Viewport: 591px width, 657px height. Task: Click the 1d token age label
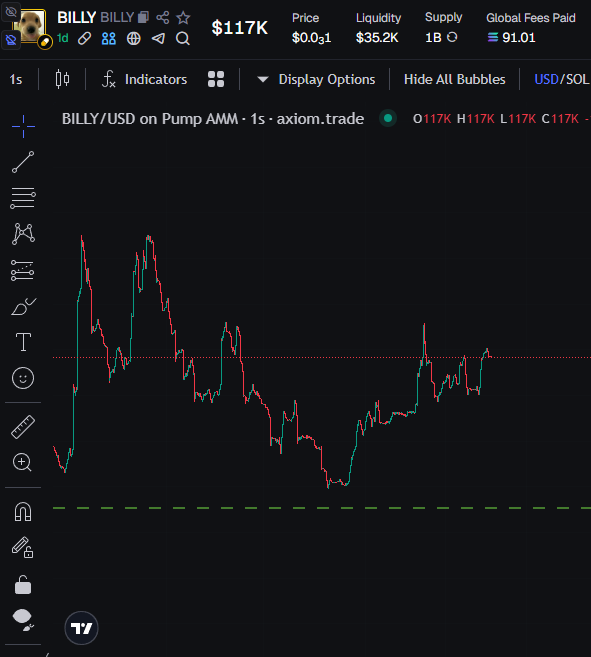(62, 39)
